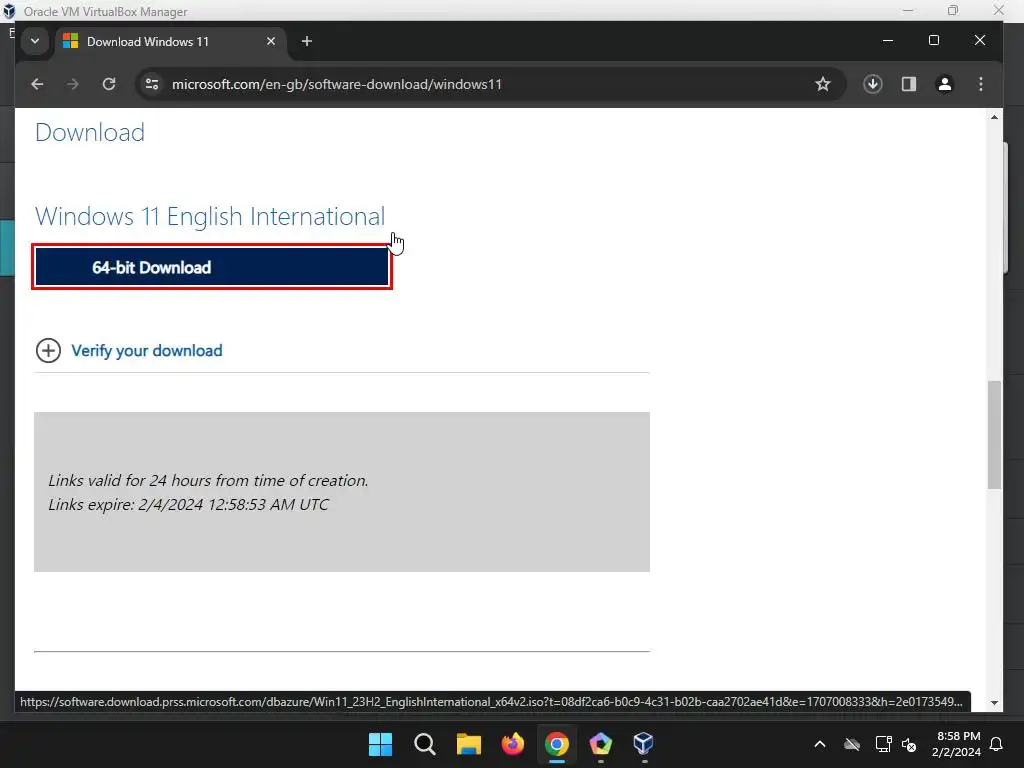Open a new browser tab
Viewport: 1024px width, 768px height.
click(306, 41)
